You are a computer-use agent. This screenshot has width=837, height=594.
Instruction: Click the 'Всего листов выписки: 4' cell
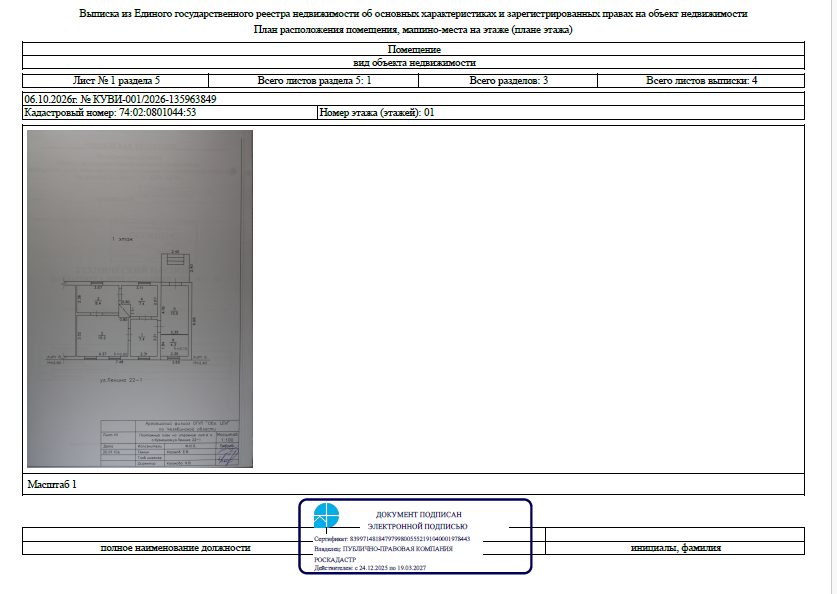coord(701,81)
